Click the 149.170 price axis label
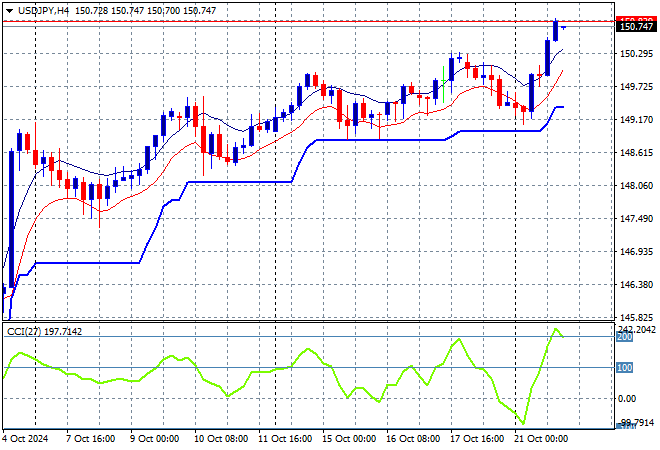The height and width of the screenshot is (450, 660). [637, 120]
